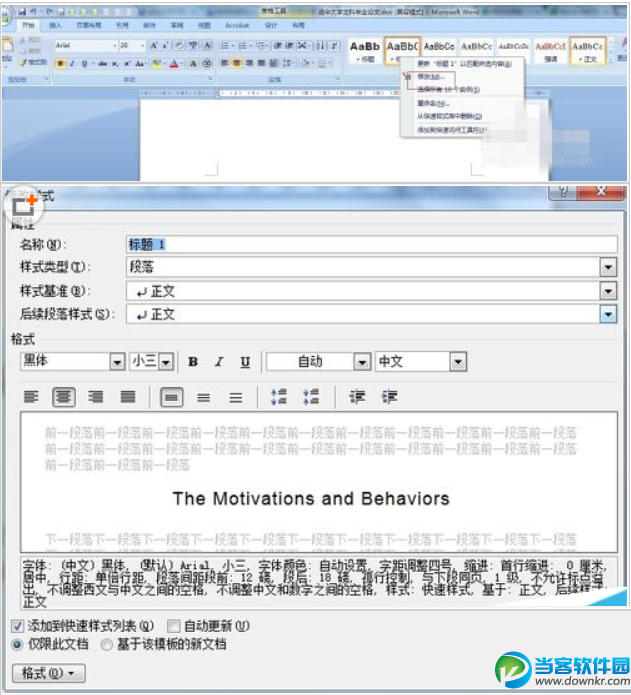Viewport: 631px width, 695px height.
Task: Click the center alignment icon in the ribbon
Action: (x=236, y=63)
